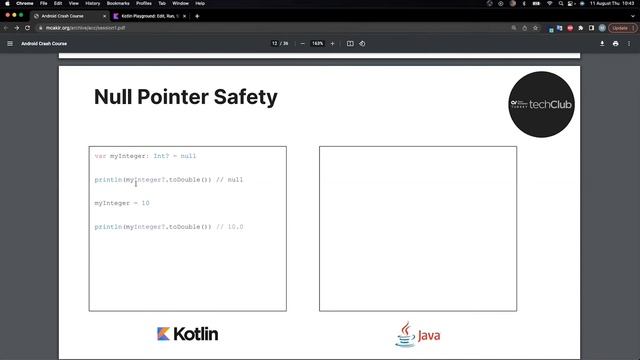Bookmark this page with the star icon
640x360 pixels.
point(535,28)
